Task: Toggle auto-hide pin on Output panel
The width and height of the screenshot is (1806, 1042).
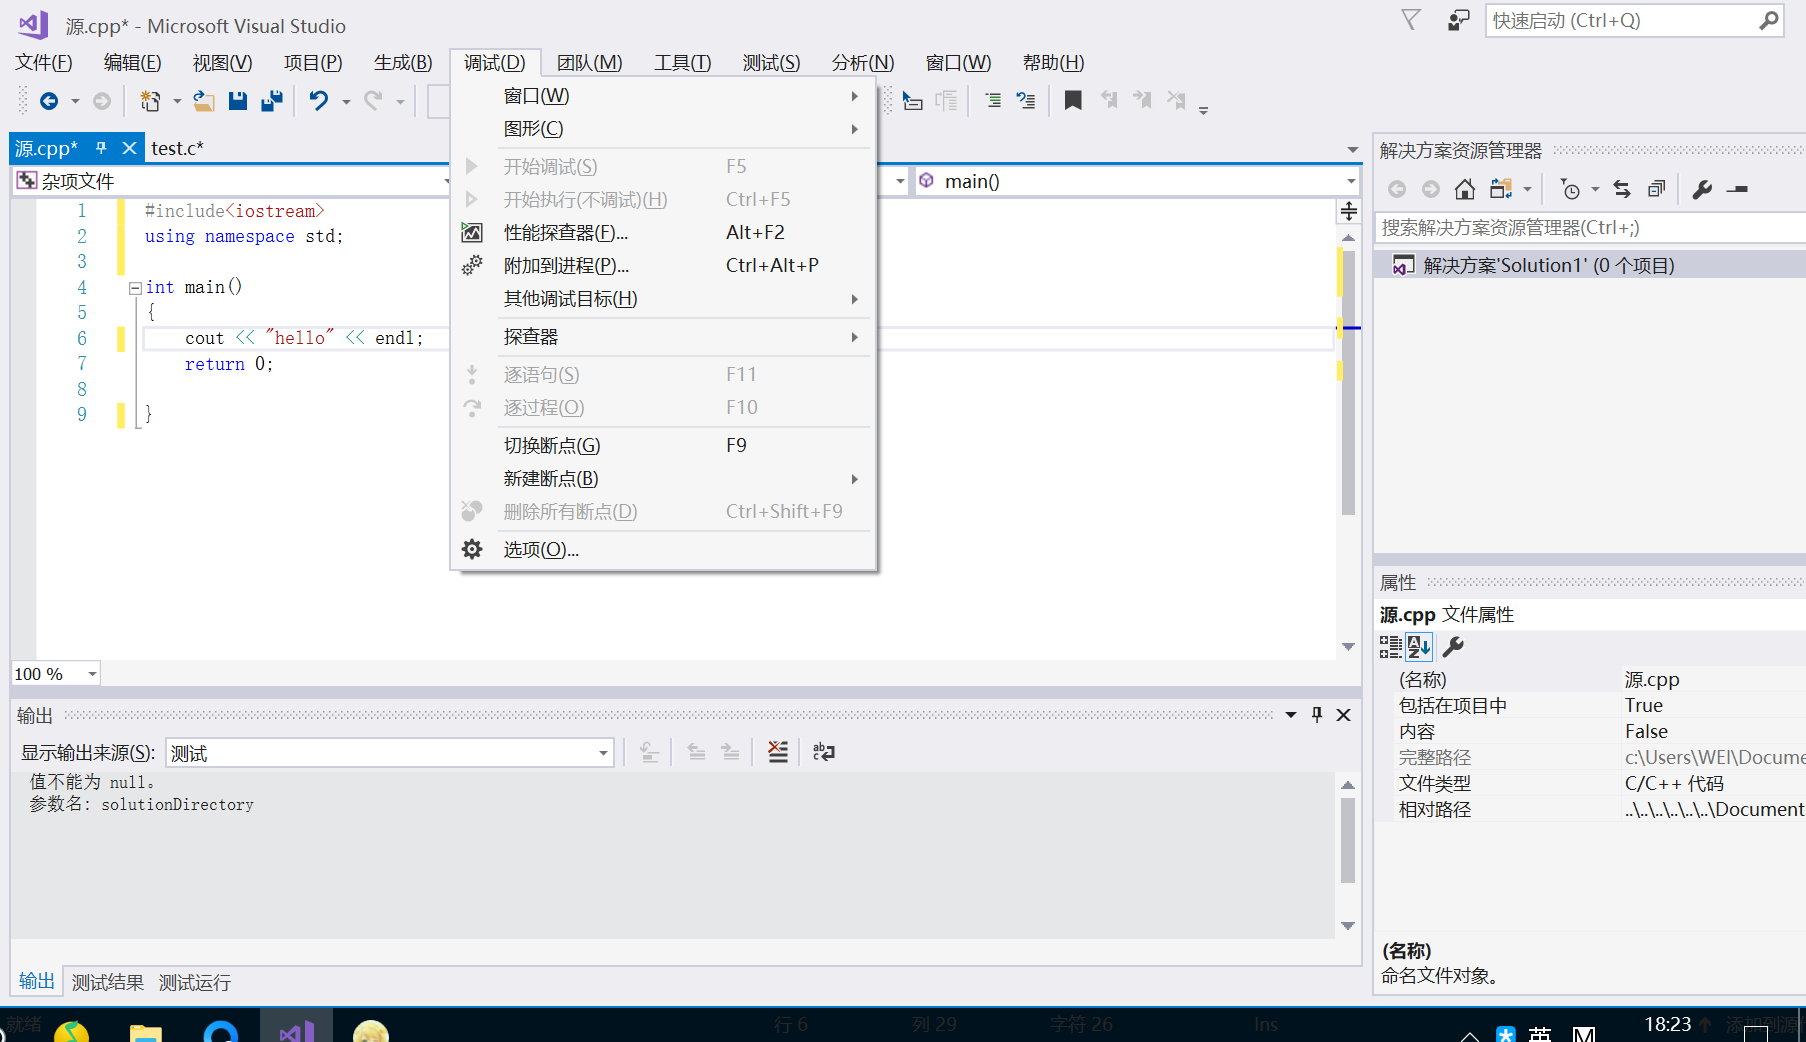Action: click(1317, 714)
